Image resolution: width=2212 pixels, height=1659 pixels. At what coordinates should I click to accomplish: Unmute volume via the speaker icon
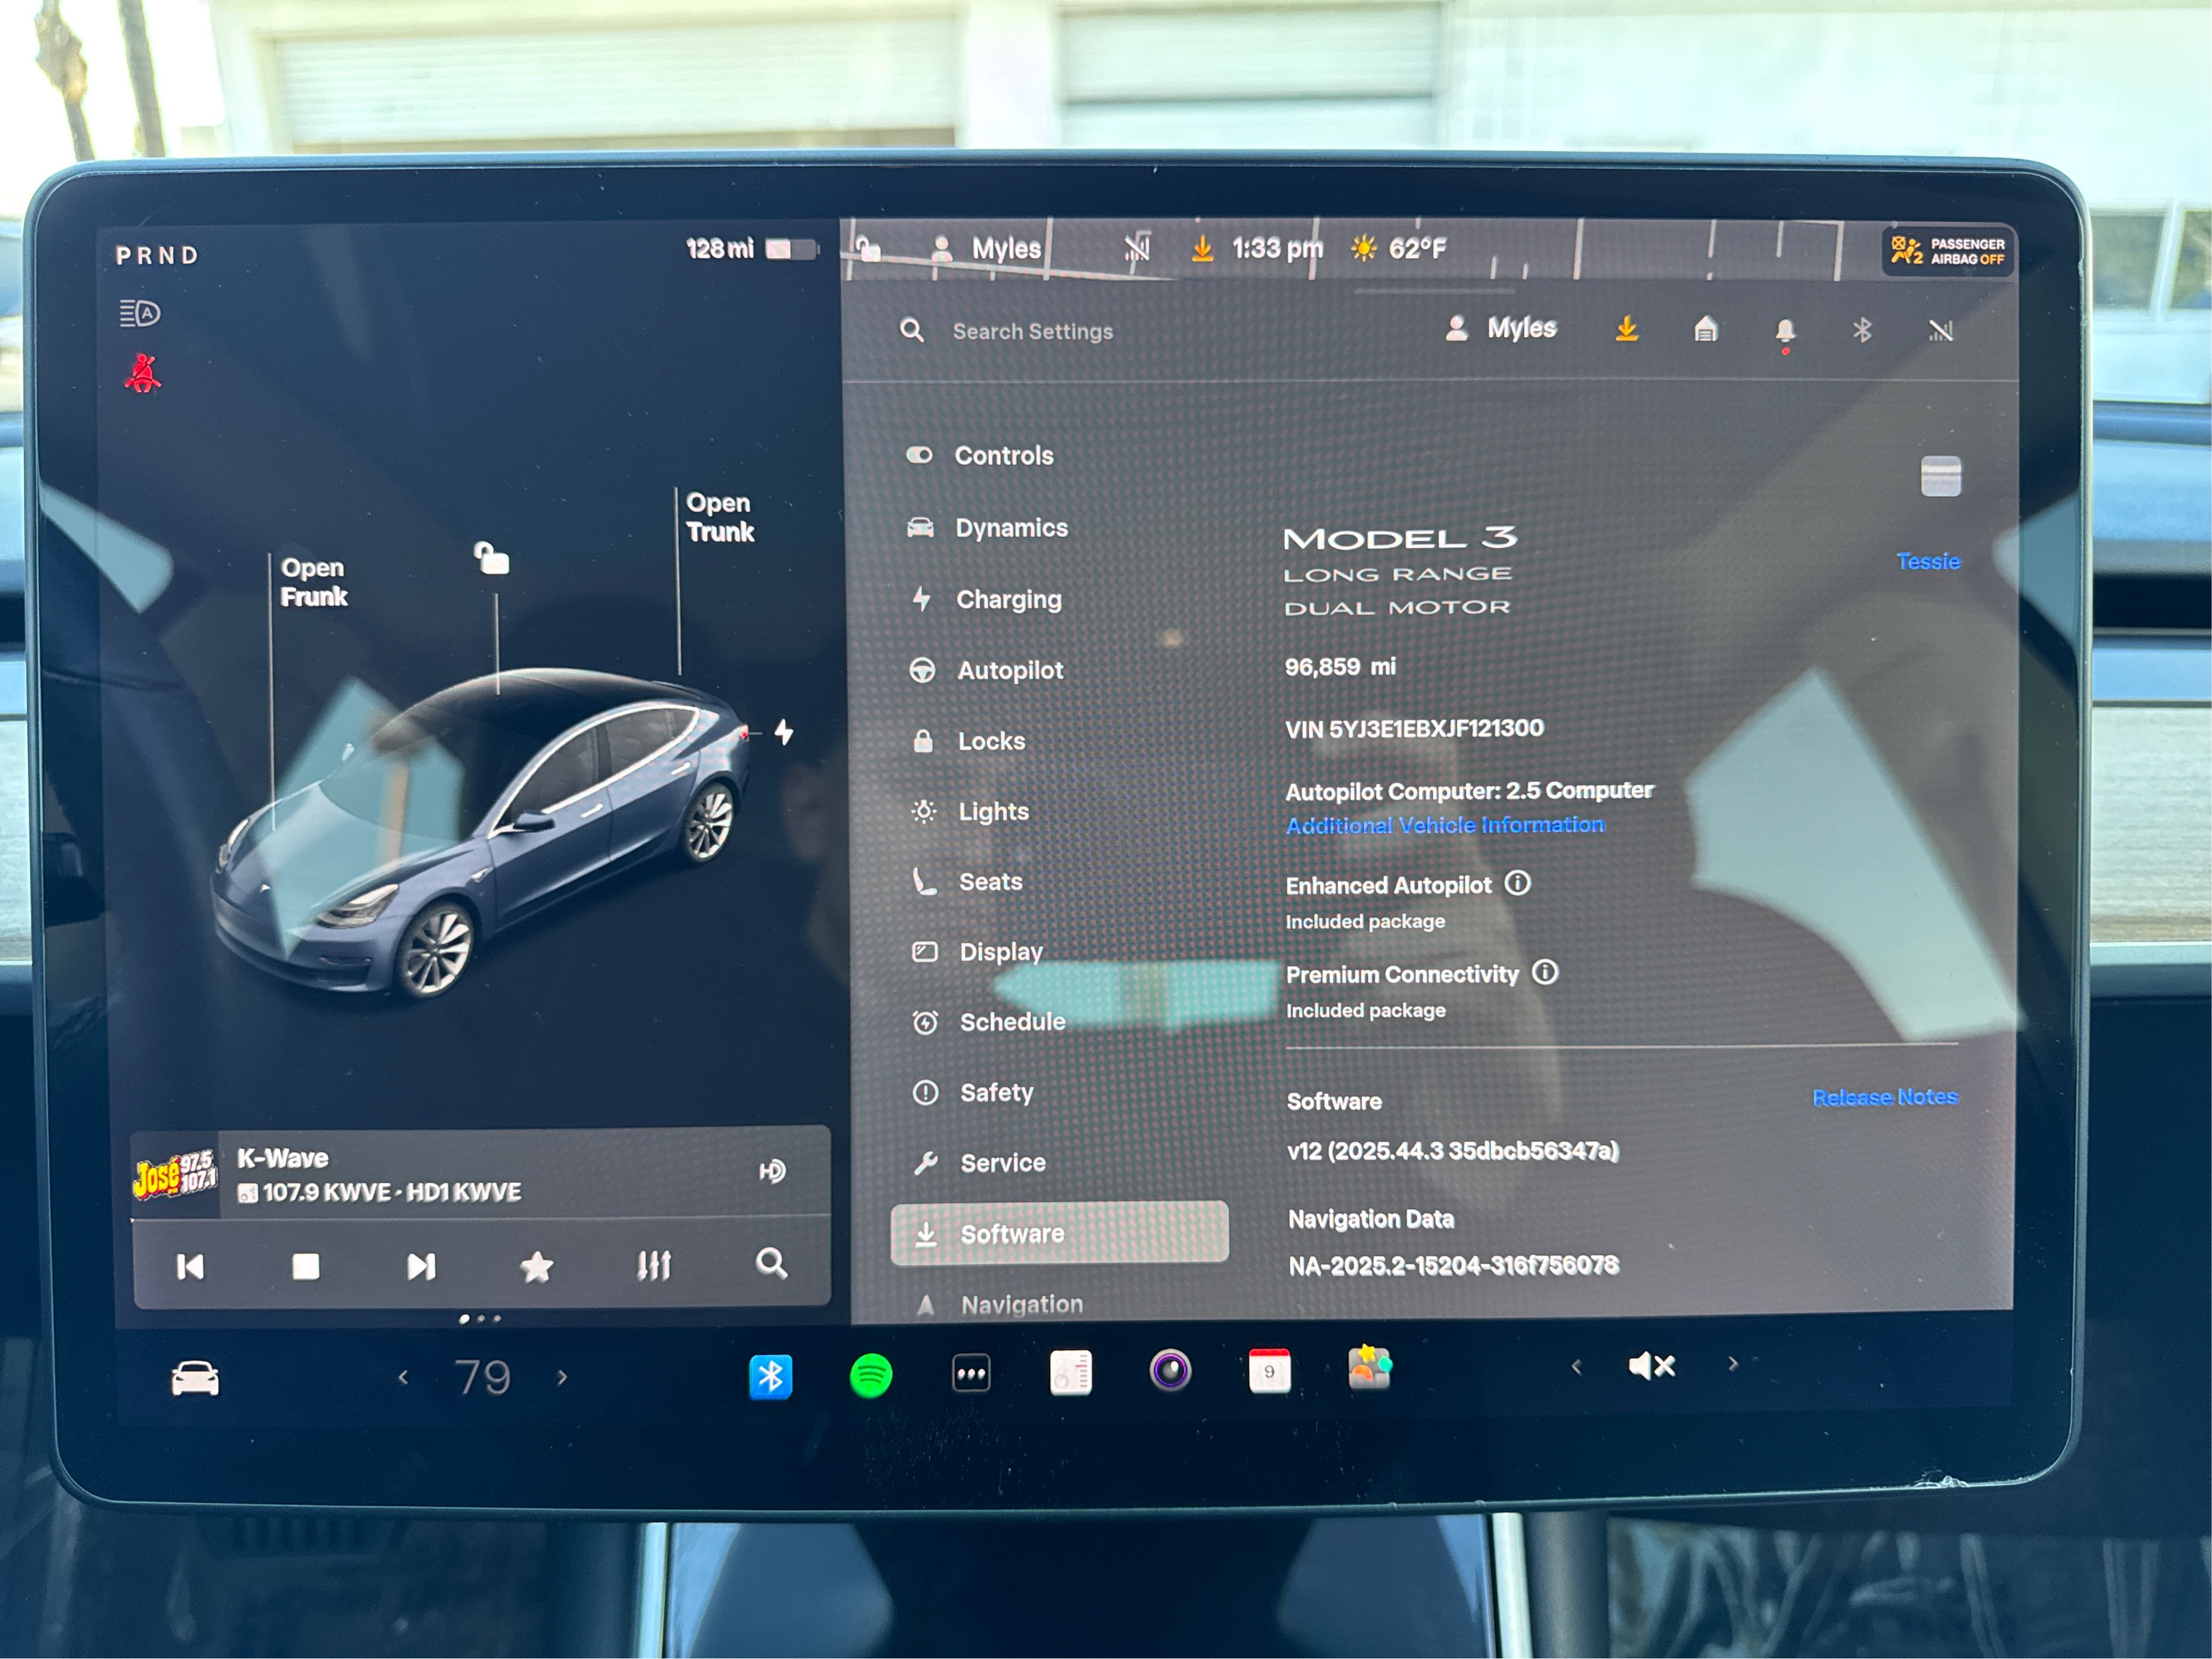[x=1651, y=1366]
